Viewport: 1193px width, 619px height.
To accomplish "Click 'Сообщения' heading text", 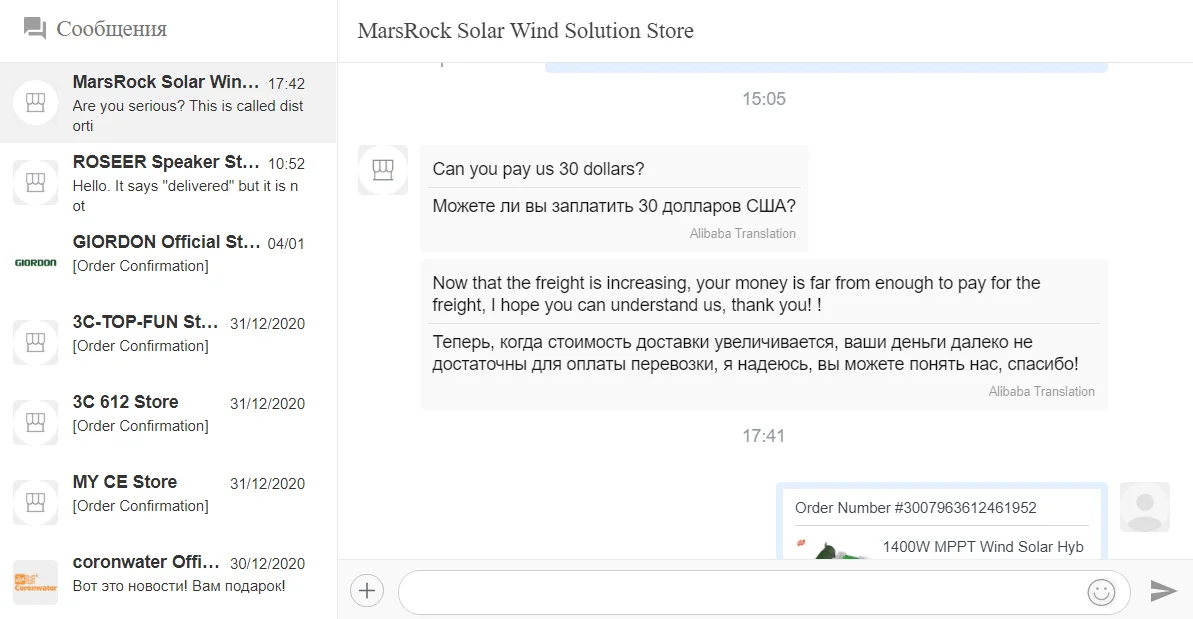I will (x=111, y=29).
